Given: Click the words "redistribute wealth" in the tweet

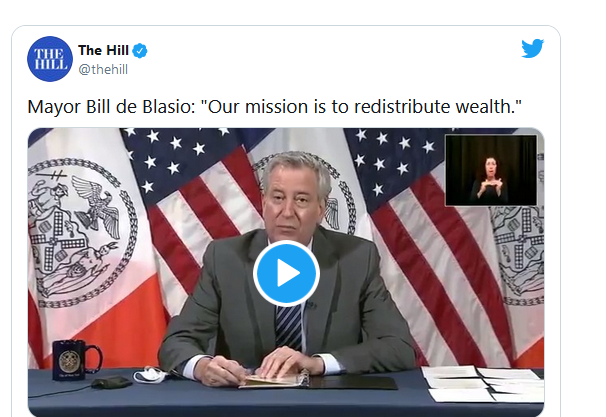Looking at the screenshot, I should (x=437, y=107).
